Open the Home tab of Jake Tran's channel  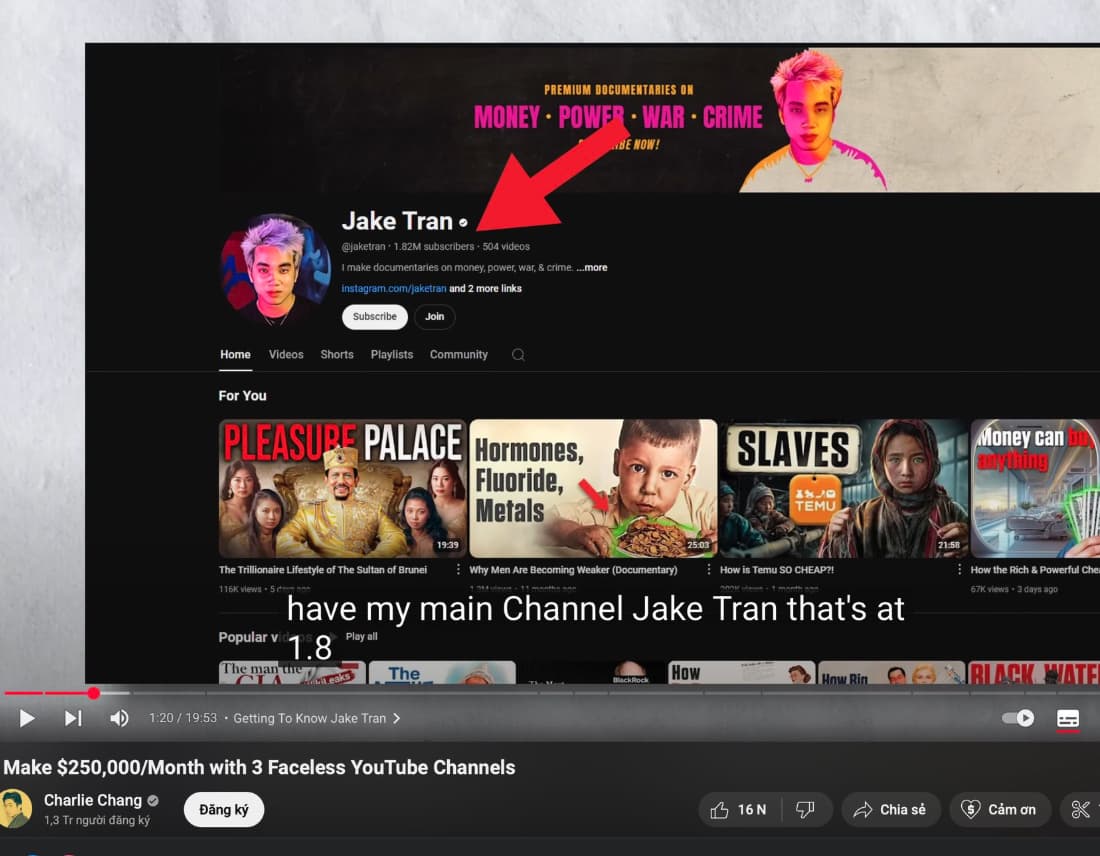pyautogui.click(x=235, y=355)
